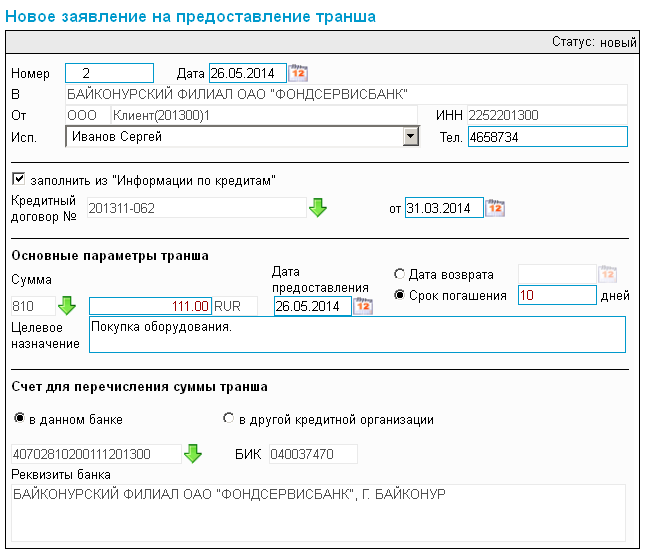Click the 'дней' label after term field
This screenshot has width=646, height=554.
[615, 295]
